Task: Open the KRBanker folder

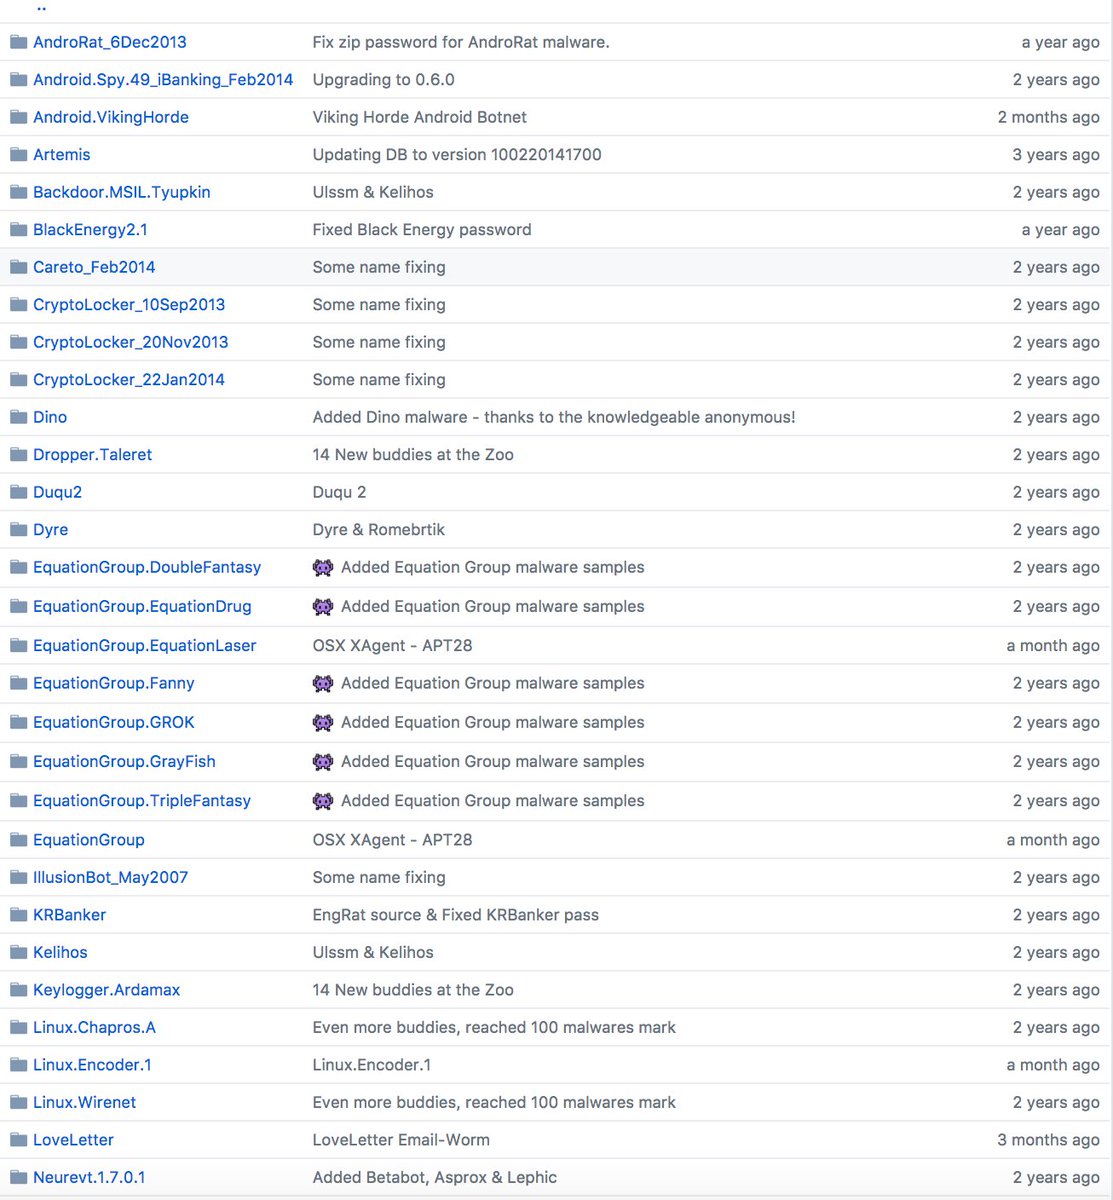Action: (69, 914)
